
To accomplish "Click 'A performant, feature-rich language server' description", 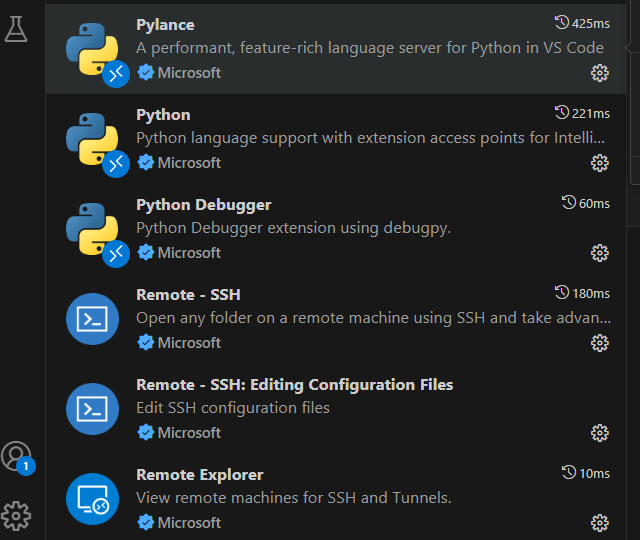I will 370,48.
